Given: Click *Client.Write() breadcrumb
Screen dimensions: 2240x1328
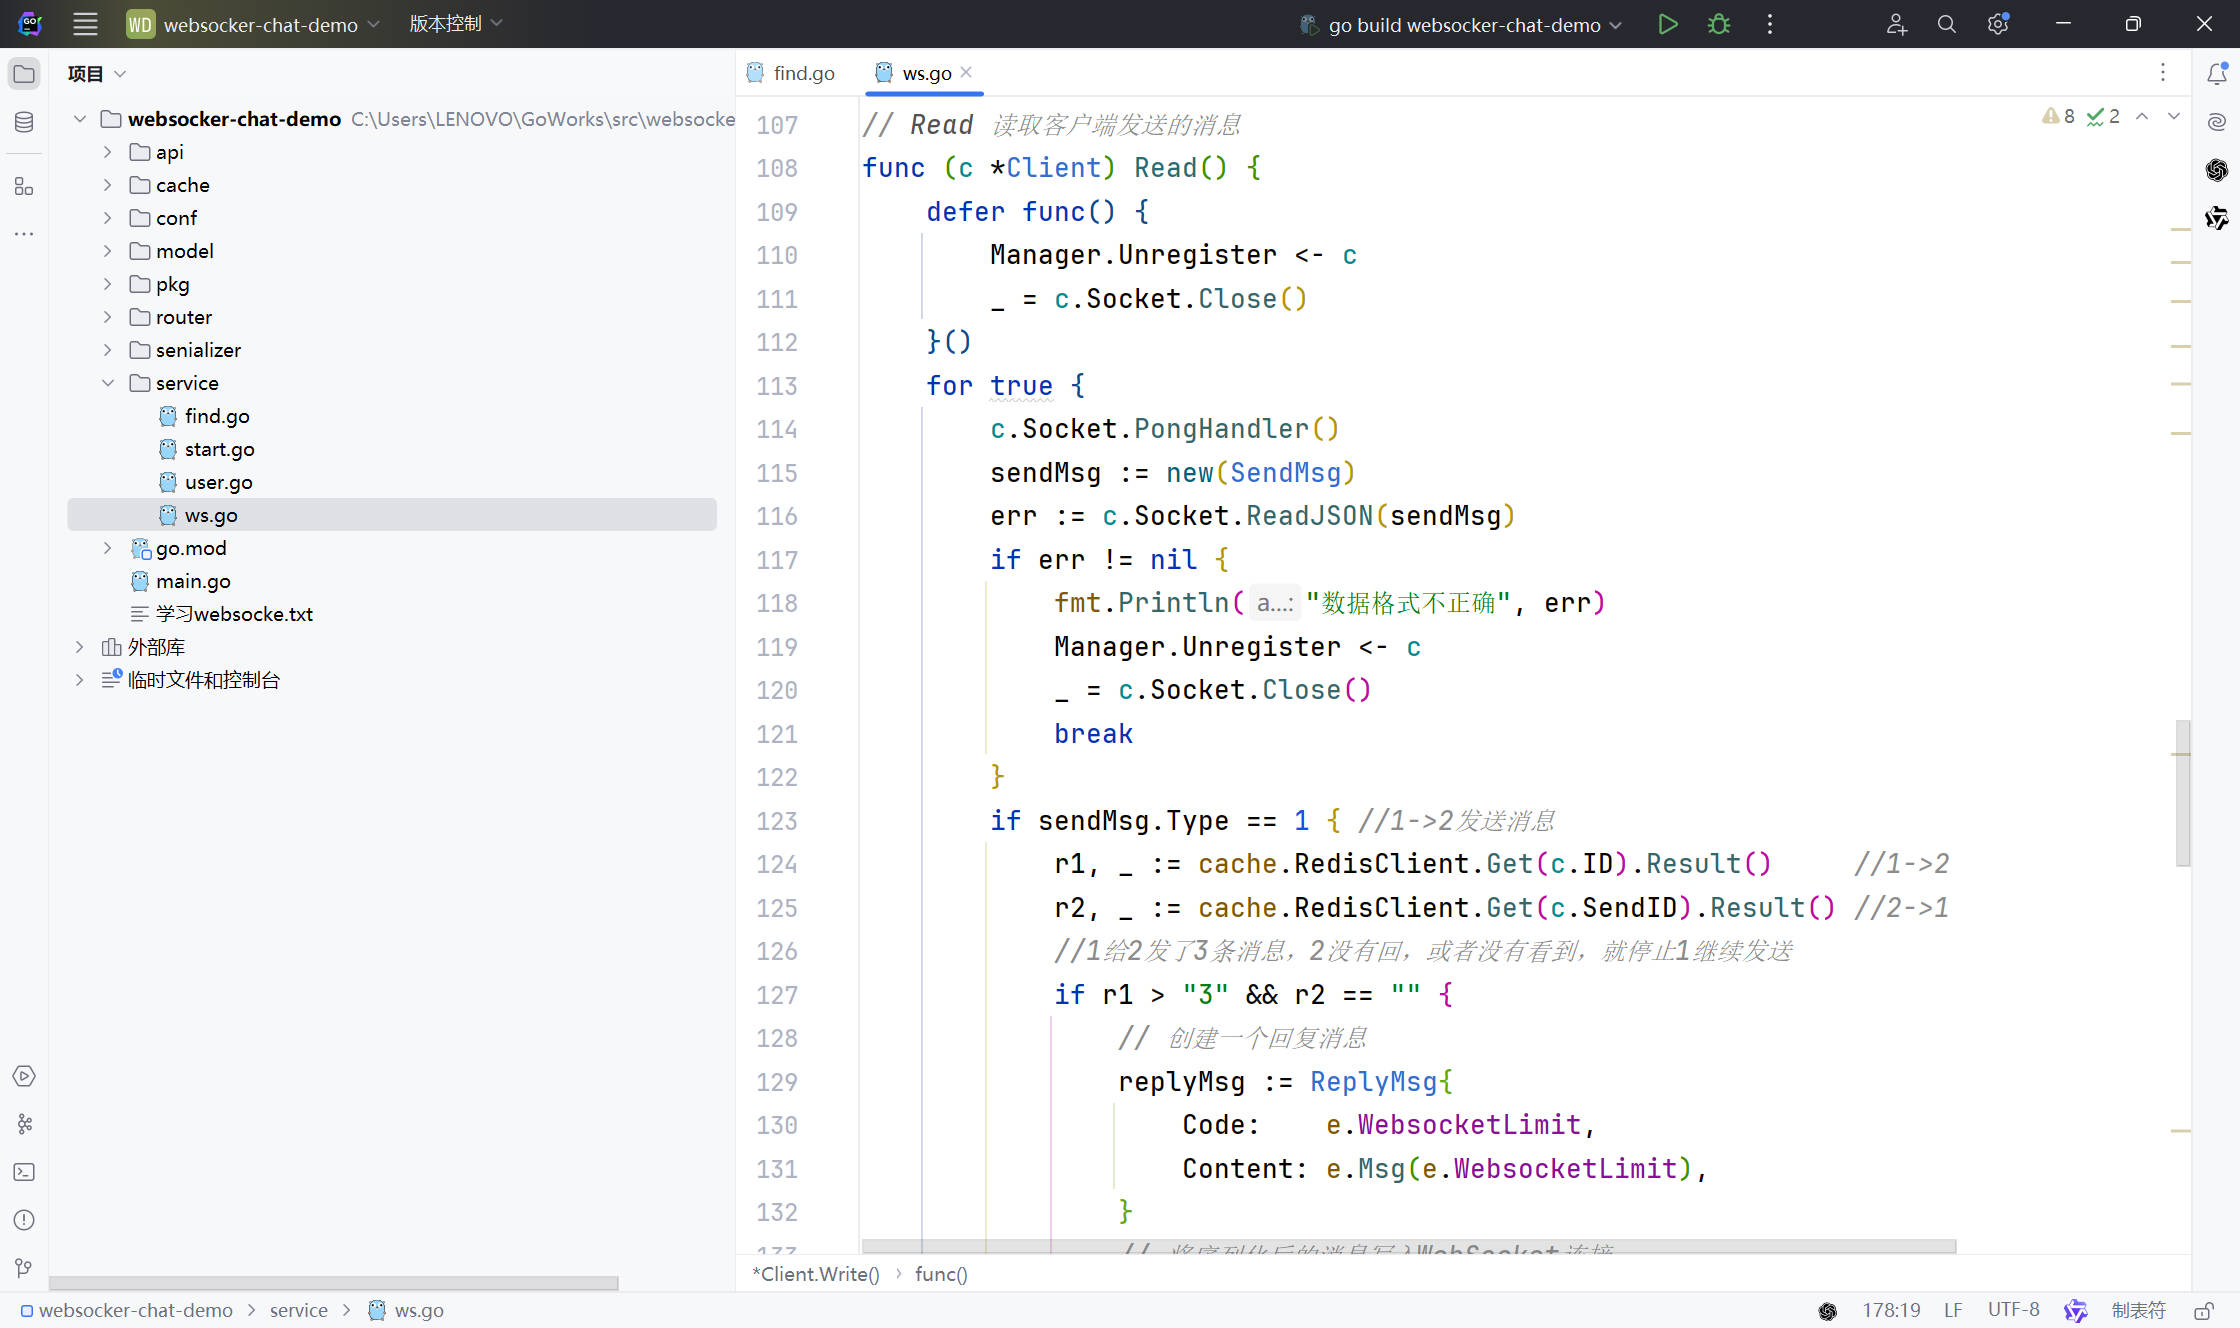Looking at the screenshot, I should [815, 1274].
